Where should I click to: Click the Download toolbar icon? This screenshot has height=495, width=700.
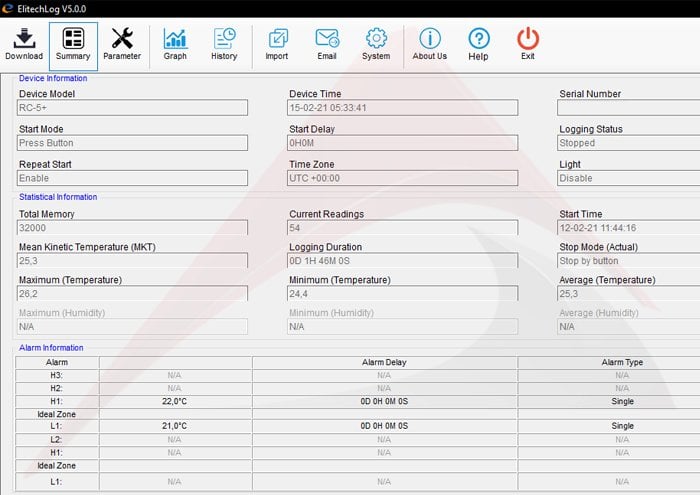(24, 43)
